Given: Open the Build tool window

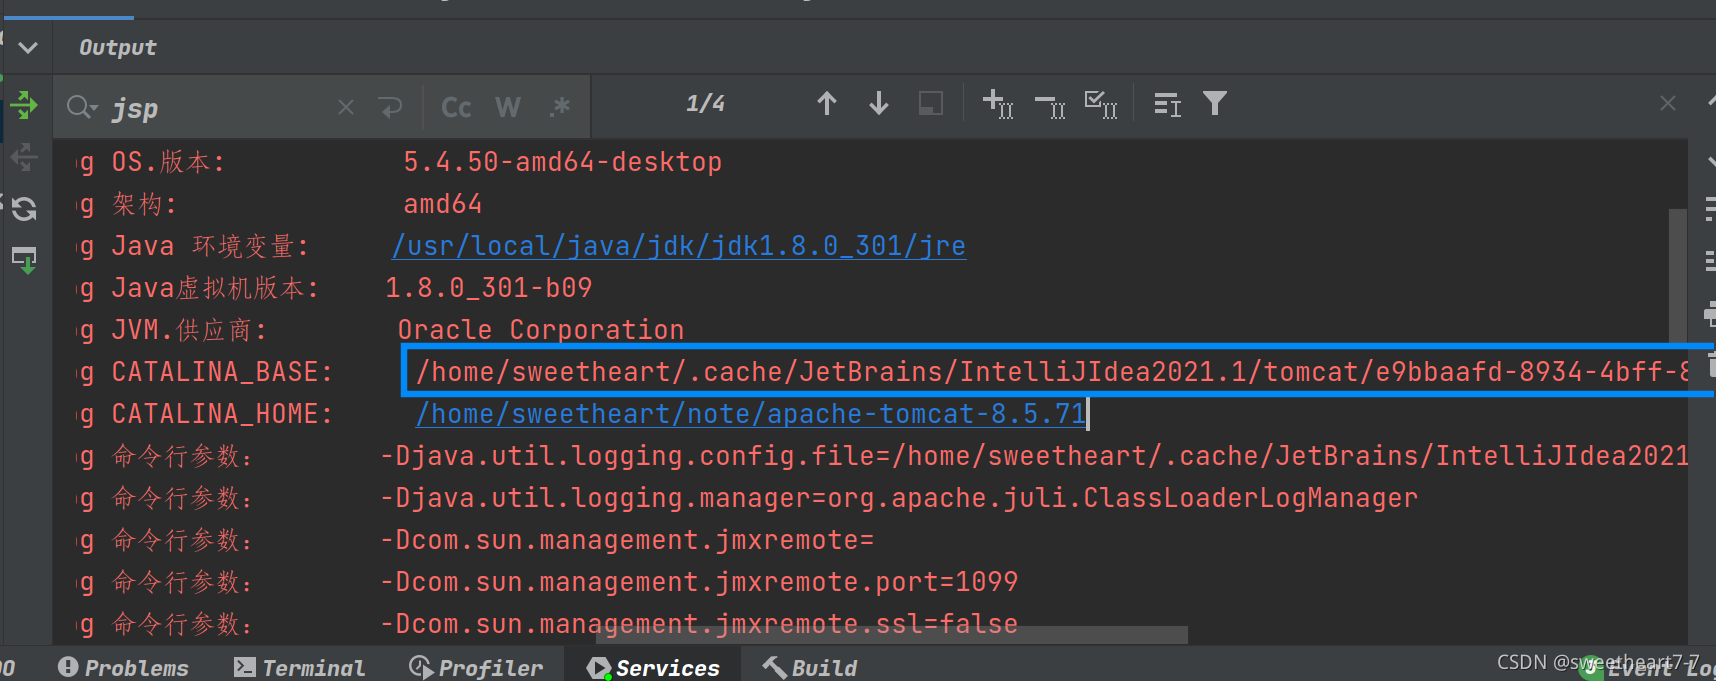Looking at the screenshot, I should pyautogui.click(x=810, y=667).
